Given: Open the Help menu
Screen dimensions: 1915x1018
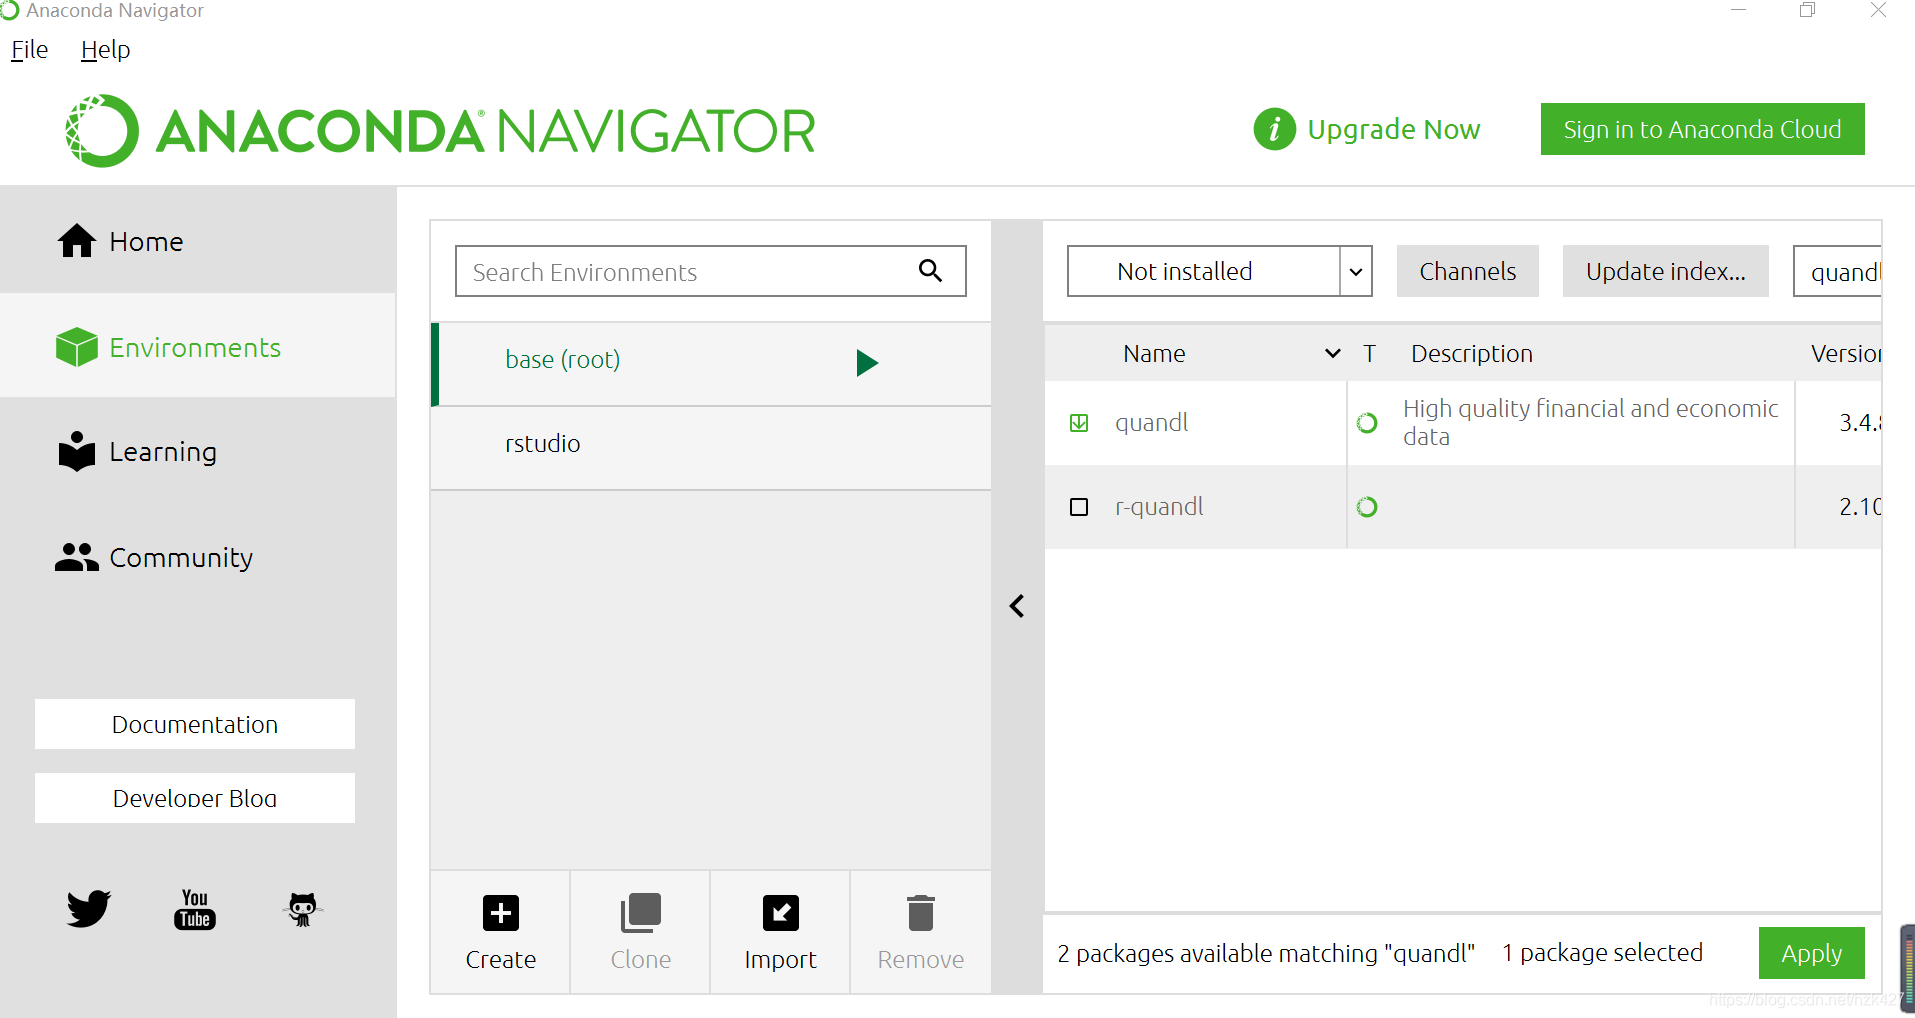Looking at the screenshot, I should point(105,49).
